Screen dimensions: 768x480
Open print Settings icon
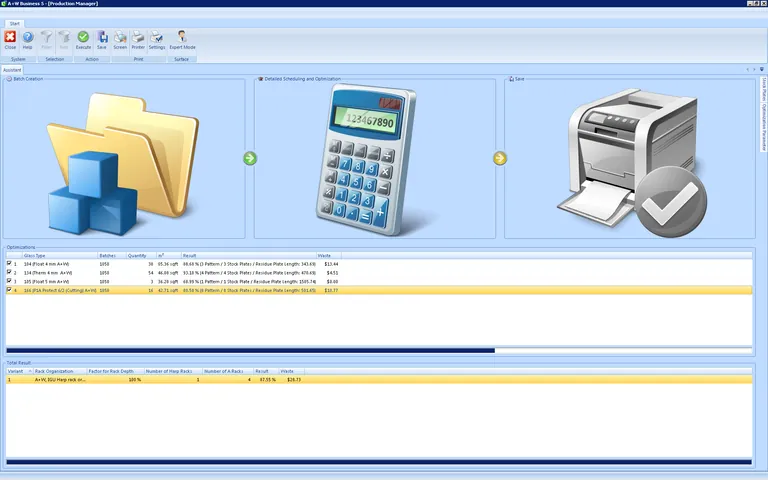pyautogui.click(x=157, y=40)
